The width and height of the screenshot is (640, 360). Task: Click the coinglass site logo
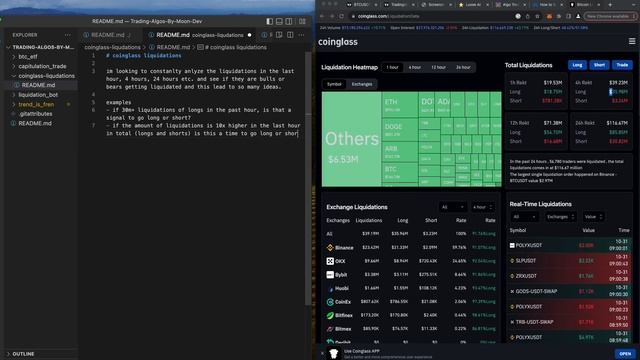pos(338,42)
